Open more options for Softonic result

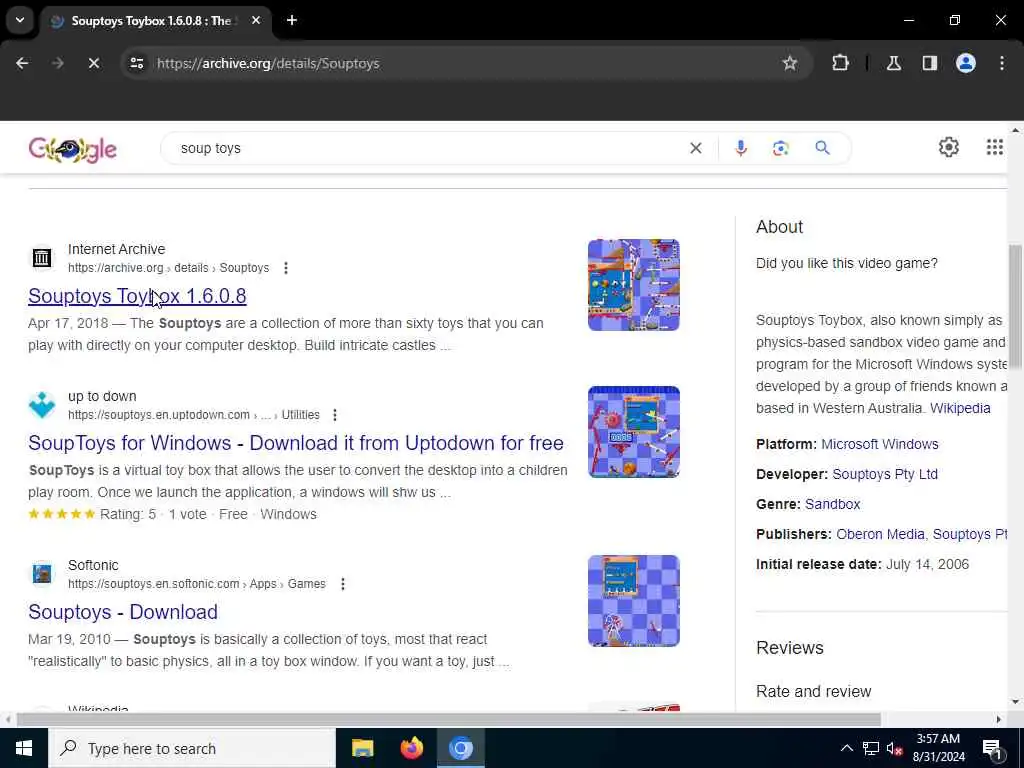[x=343, y=584]
